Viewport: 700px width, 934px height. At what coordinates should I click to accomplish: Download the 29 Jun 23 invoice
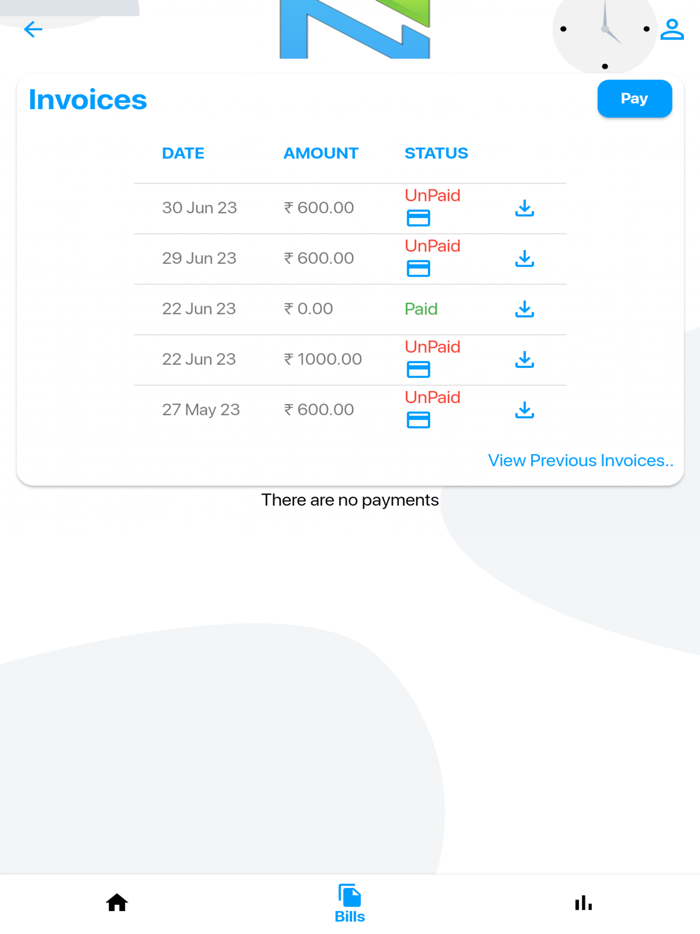[524, 258]
